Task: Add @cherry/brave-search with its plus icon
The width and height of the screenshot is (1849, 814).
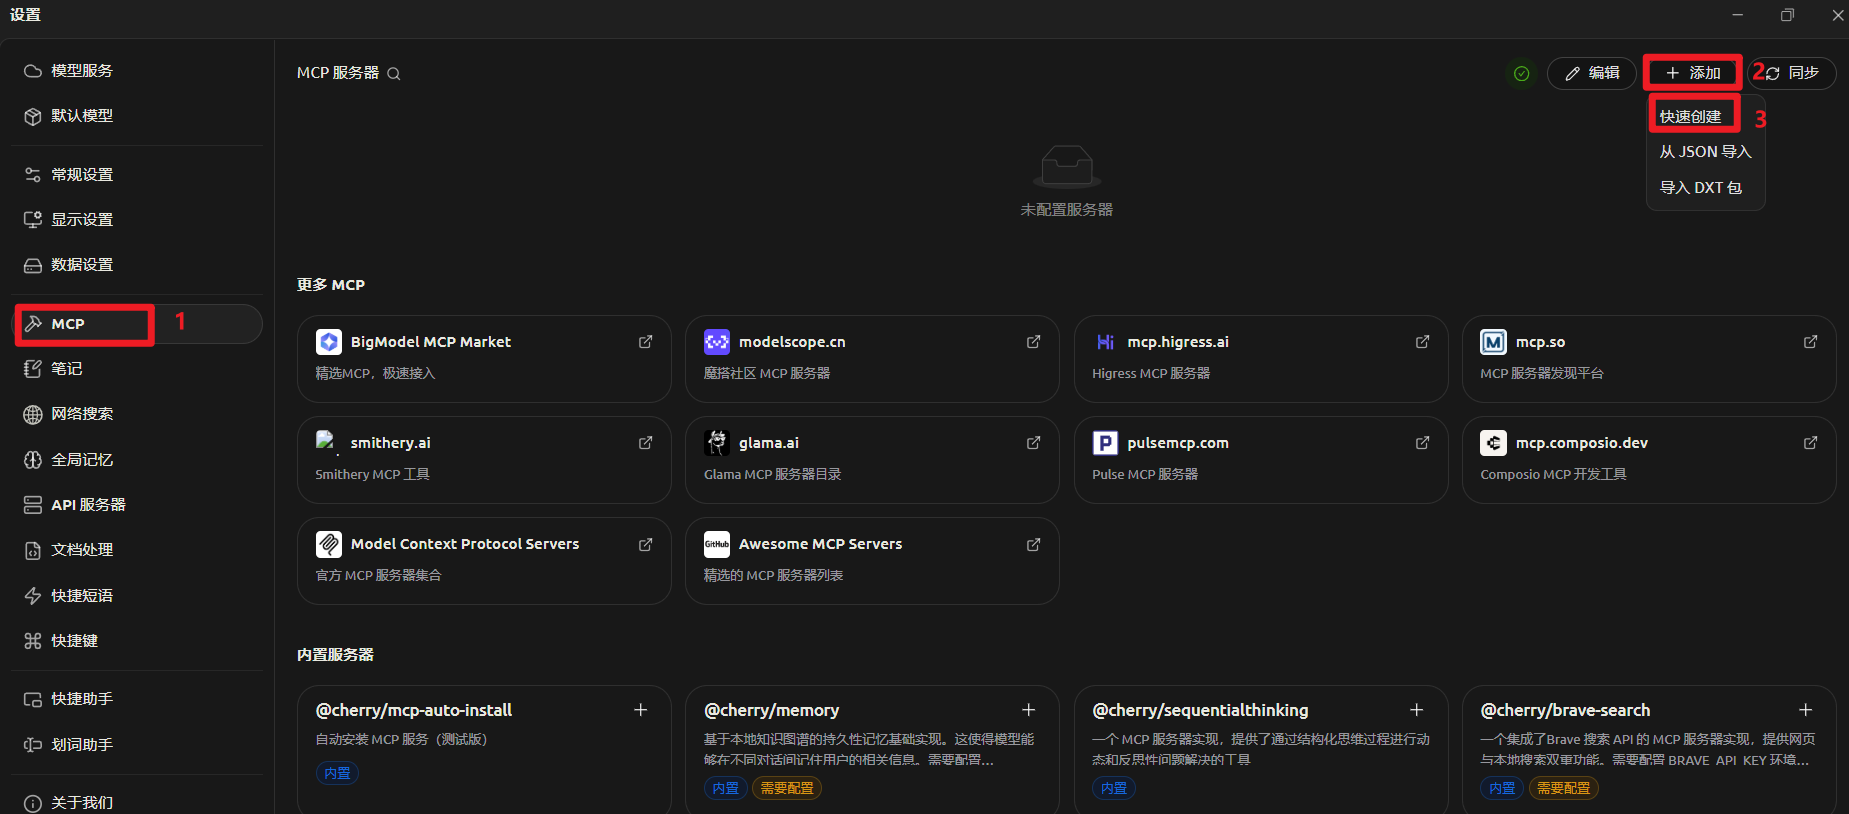Action: pos(1805,710)
